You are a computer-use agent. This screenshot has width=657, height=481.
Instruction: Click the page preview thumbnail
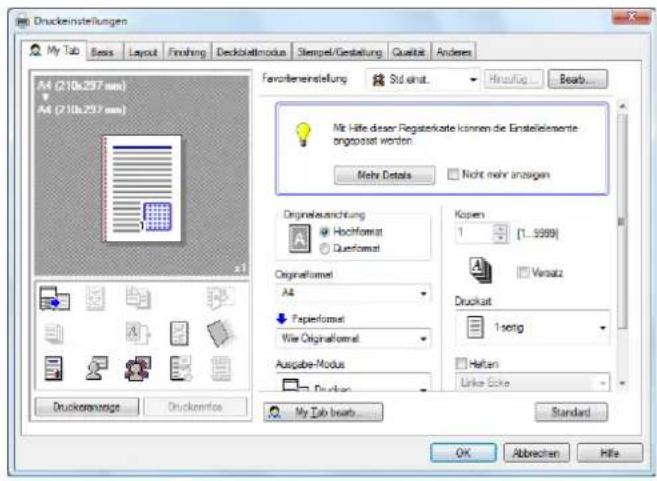point(142,189)
